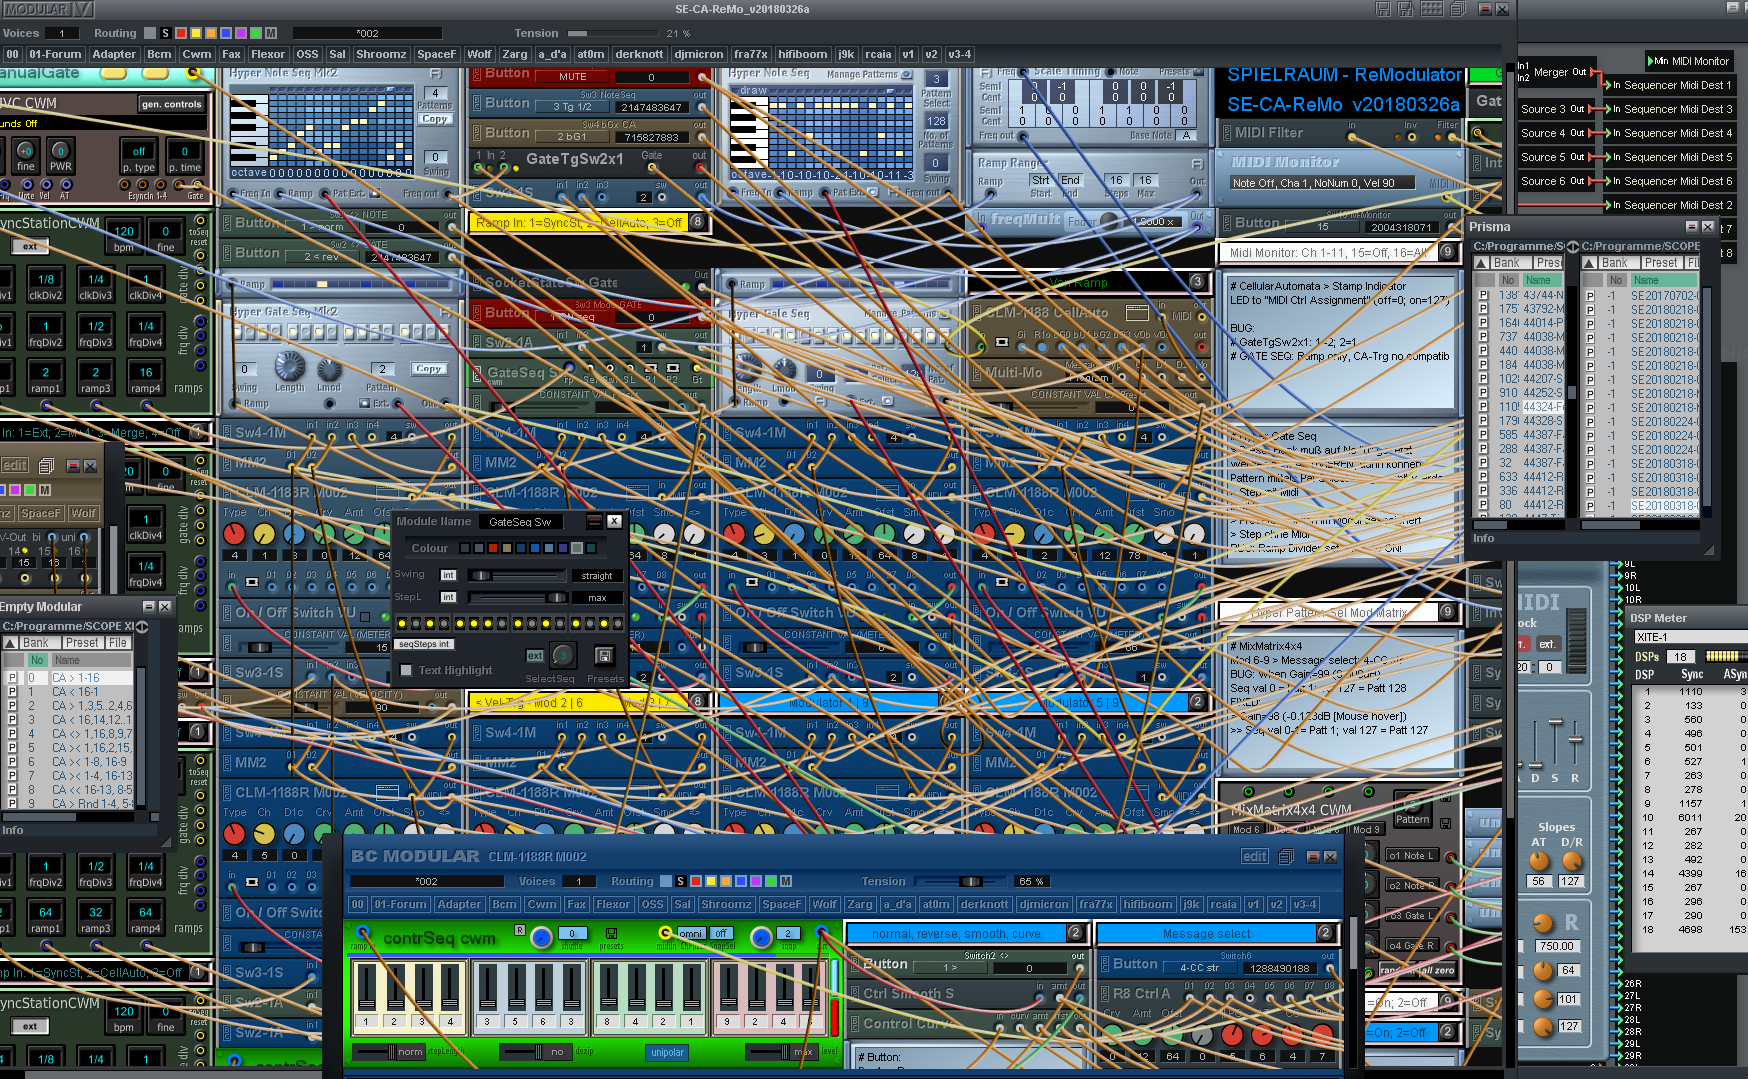The height and width of the screenshot is (1079, 1748).
Task: Toggle the Swing int button
Action: (448, 575)
